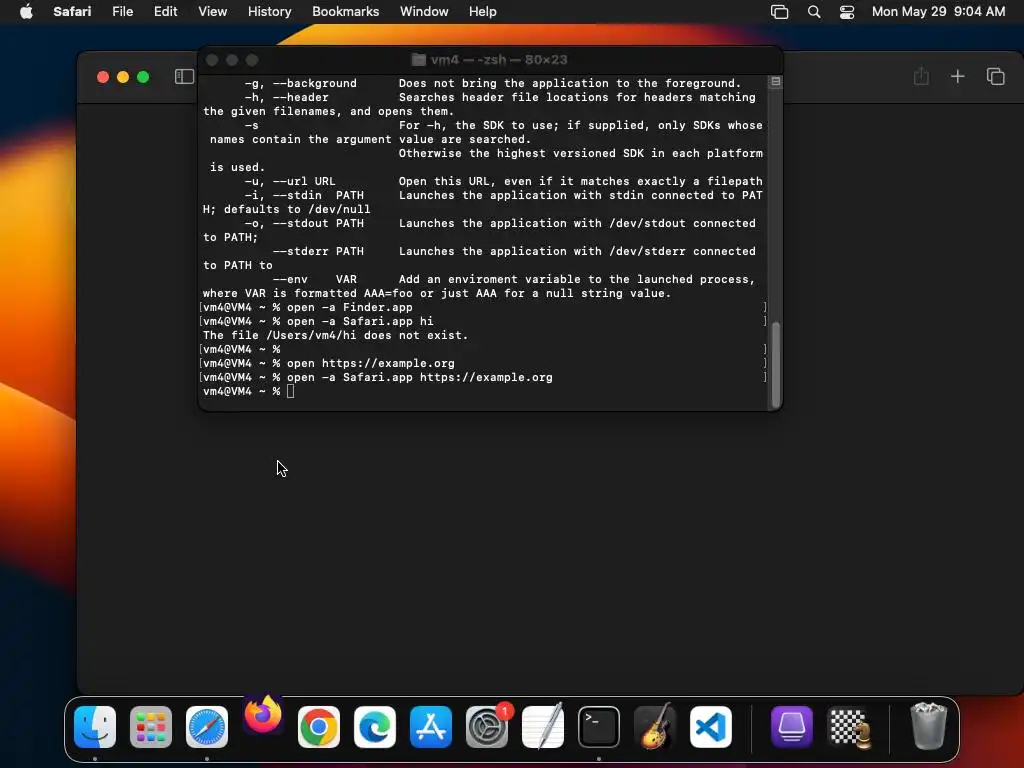The width and height of the screenshot is (1024, 768).
Task: Open Chess from the Dock
Action: [x=848, y=727]
